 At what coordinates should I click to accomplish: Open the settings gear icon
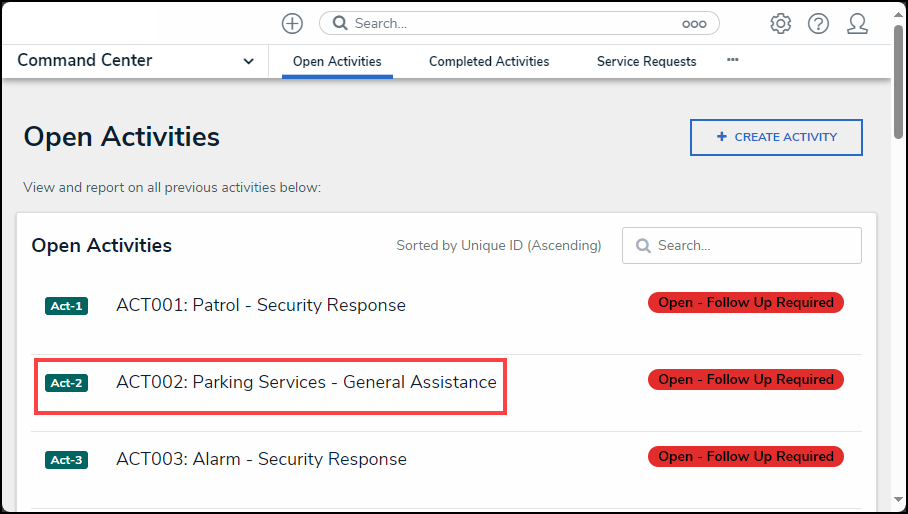(x=780, y=23)
